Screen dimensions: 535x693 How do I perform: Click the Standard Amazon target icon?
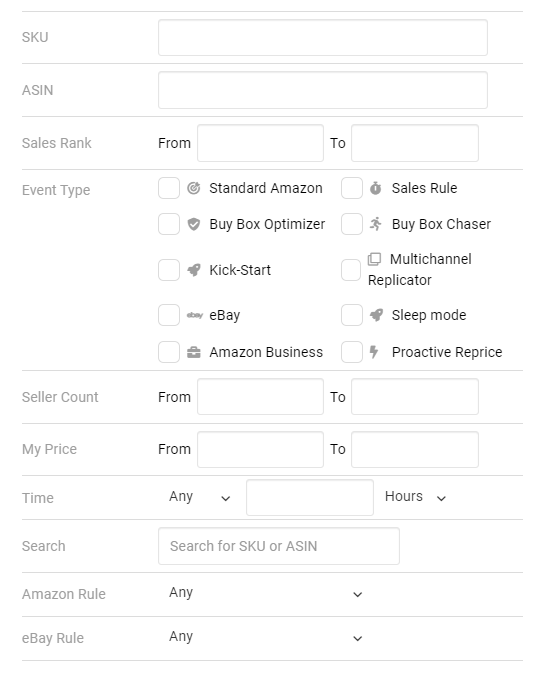(194, 188)
